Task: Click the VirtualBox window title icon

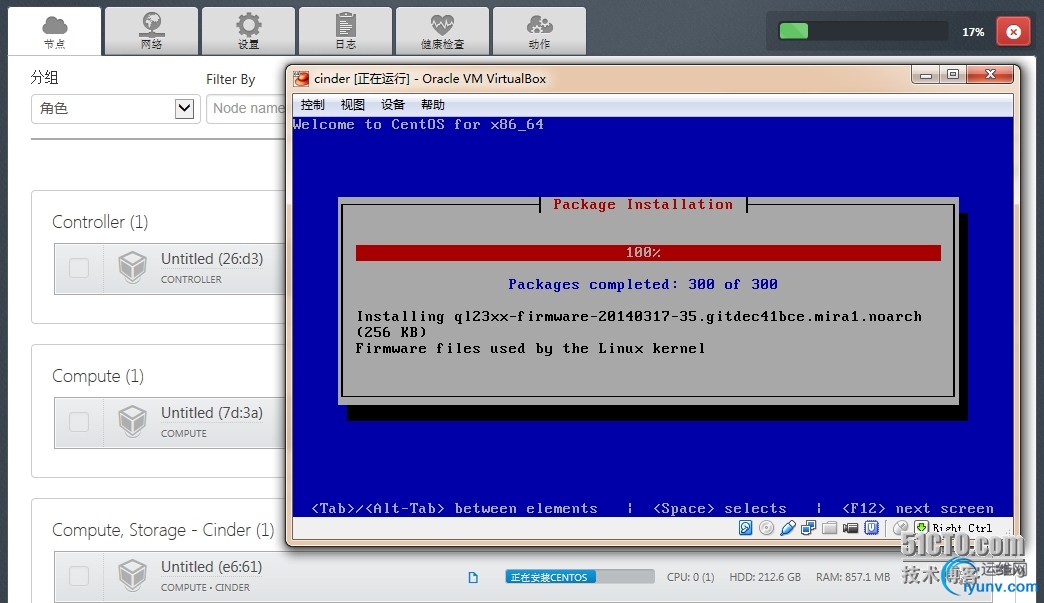Action: [301, 79]
